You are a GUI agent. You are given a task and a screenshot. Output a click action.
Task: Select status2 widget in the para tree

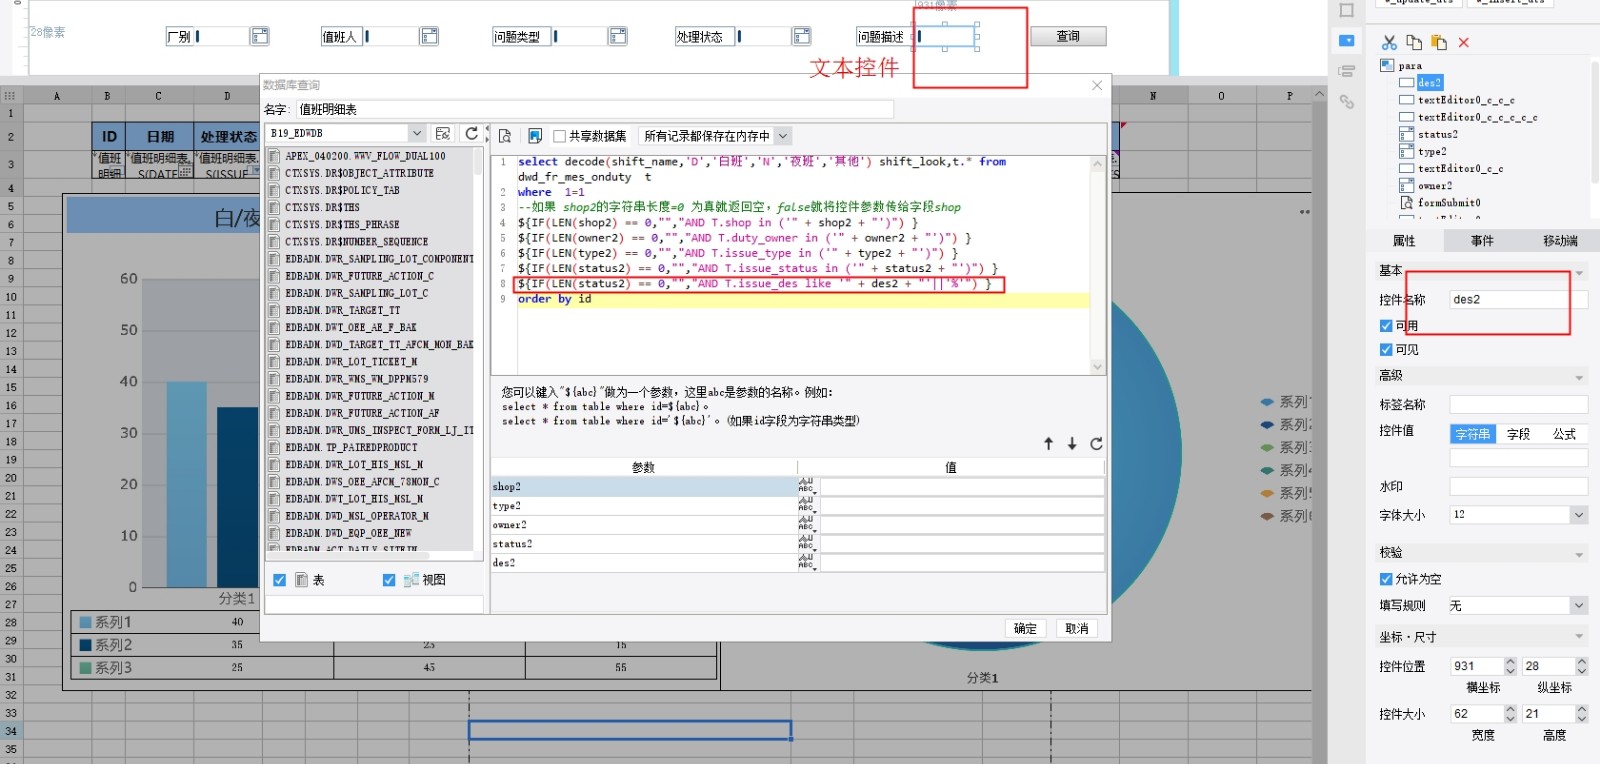[1437, 134]
